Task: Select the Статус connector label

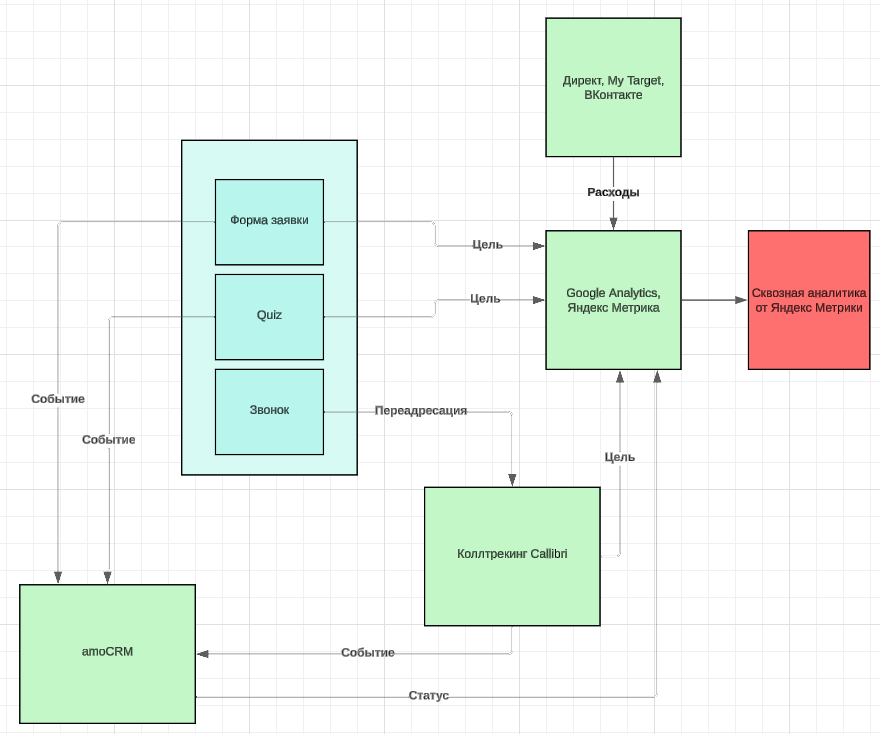Action: pos(428,695)
